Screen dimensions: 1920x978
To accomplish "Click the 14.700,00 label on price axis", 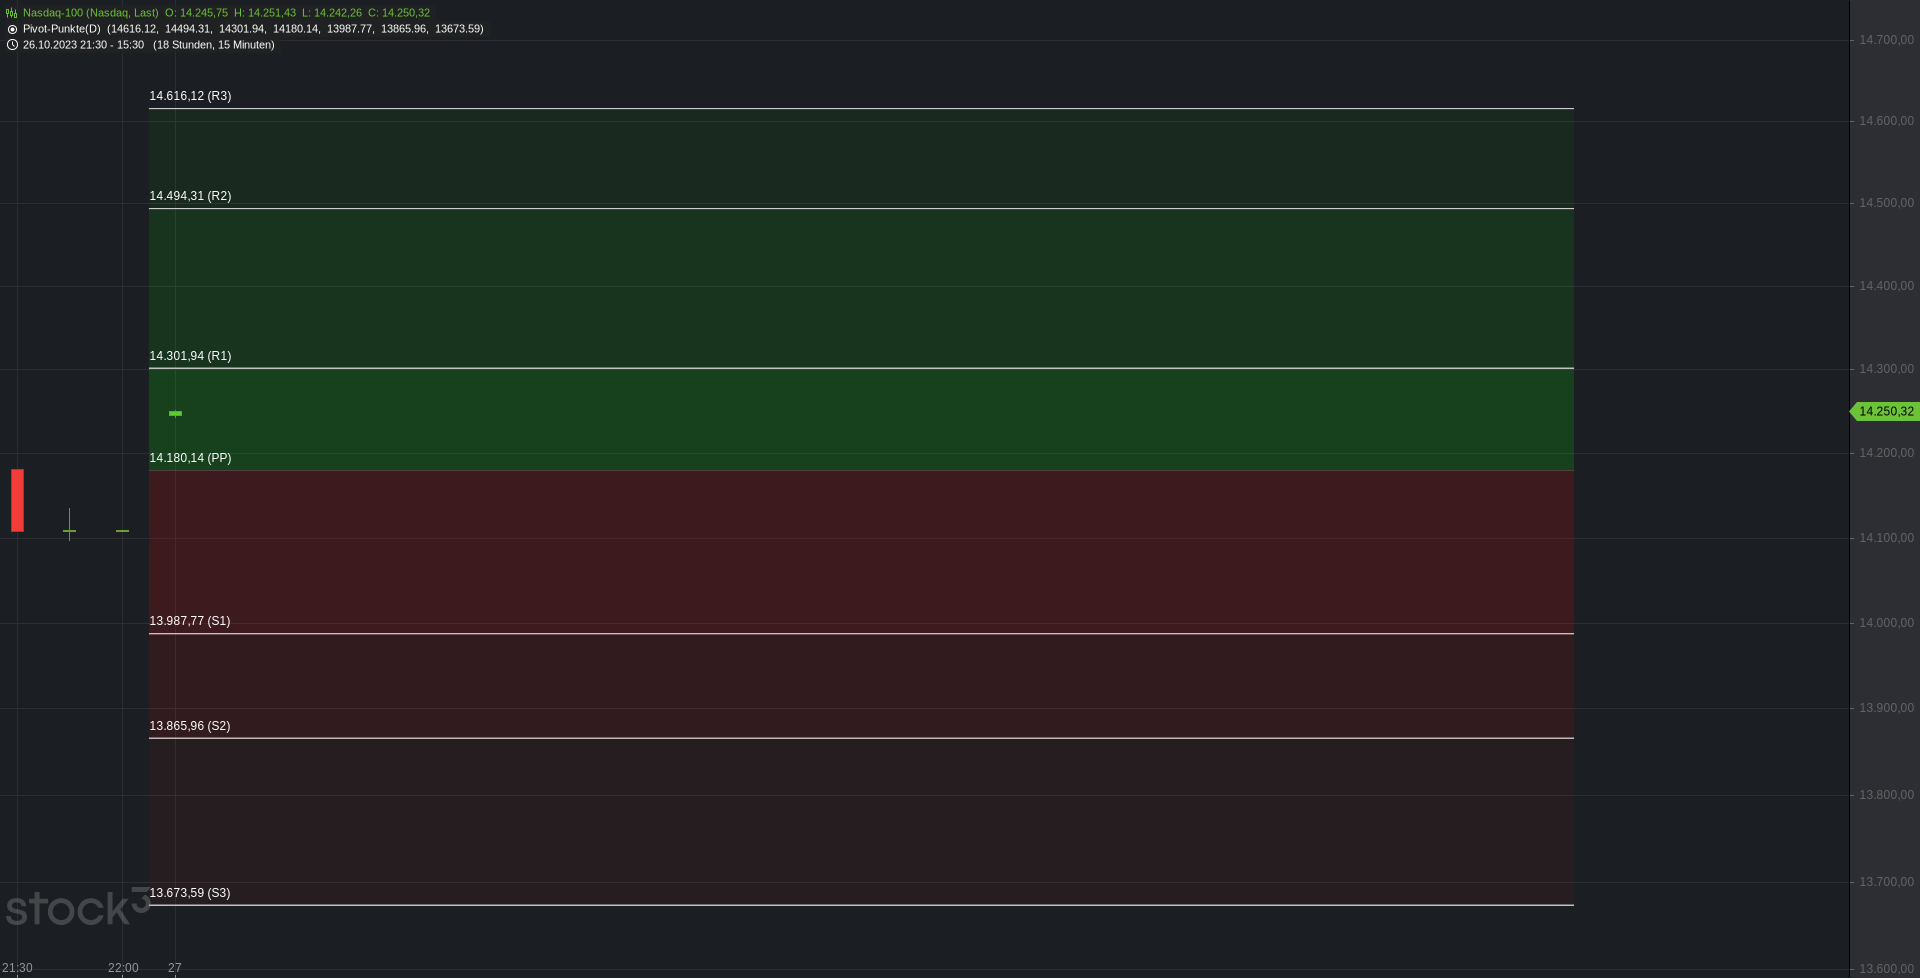I will (x=1886, y=40).
